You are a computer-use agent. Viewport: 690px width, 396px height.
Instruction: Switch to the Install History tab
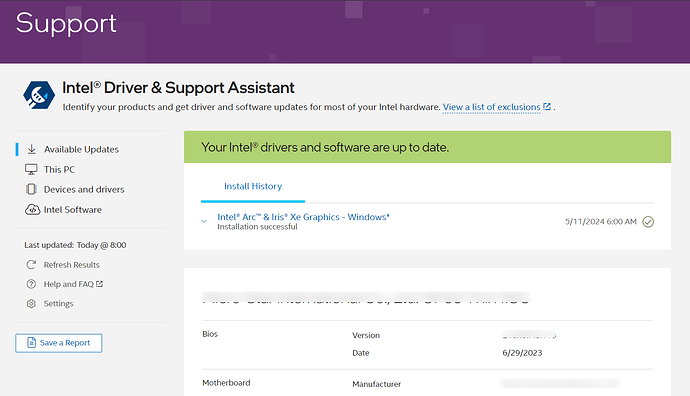(253, 186)
